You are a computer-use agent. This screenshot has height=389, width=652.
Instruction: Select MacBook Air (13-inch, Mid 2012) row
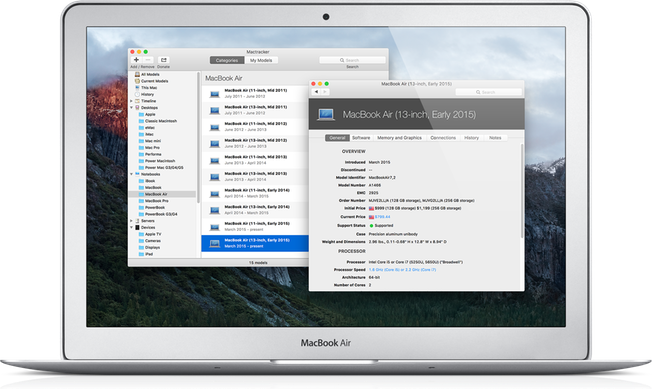tap(255, 143)
